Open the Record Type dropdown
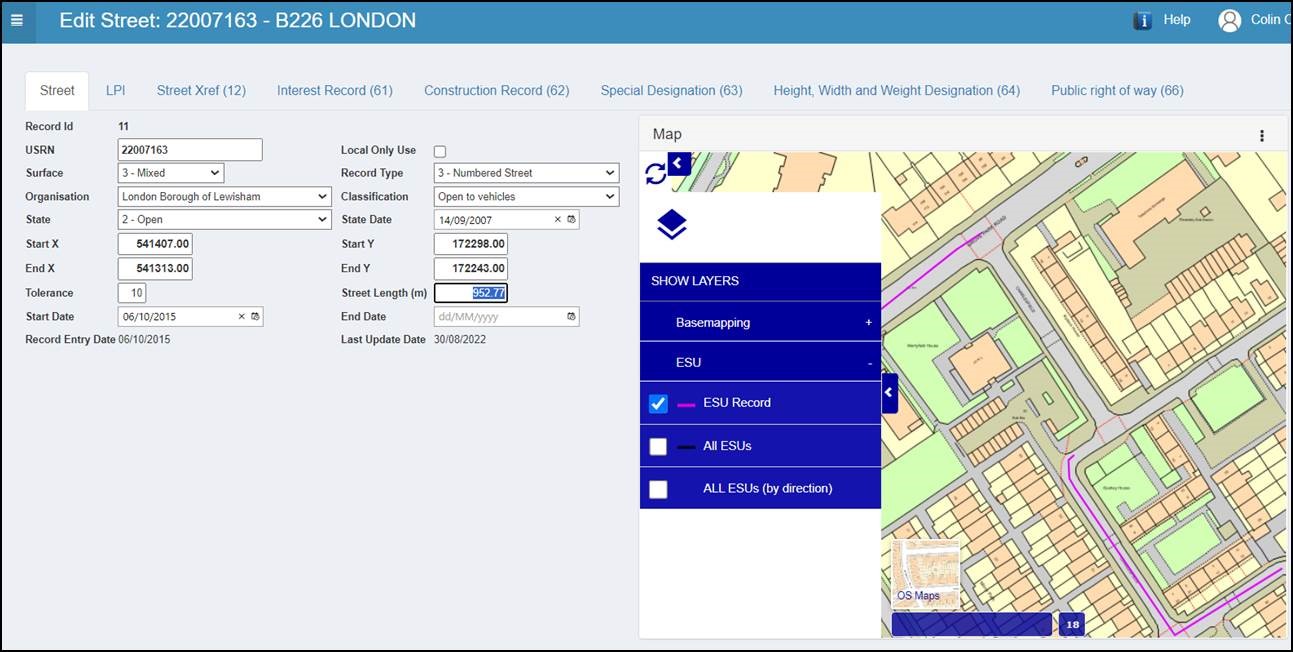This screenshot has width=1293, height=652. (527, 173)
